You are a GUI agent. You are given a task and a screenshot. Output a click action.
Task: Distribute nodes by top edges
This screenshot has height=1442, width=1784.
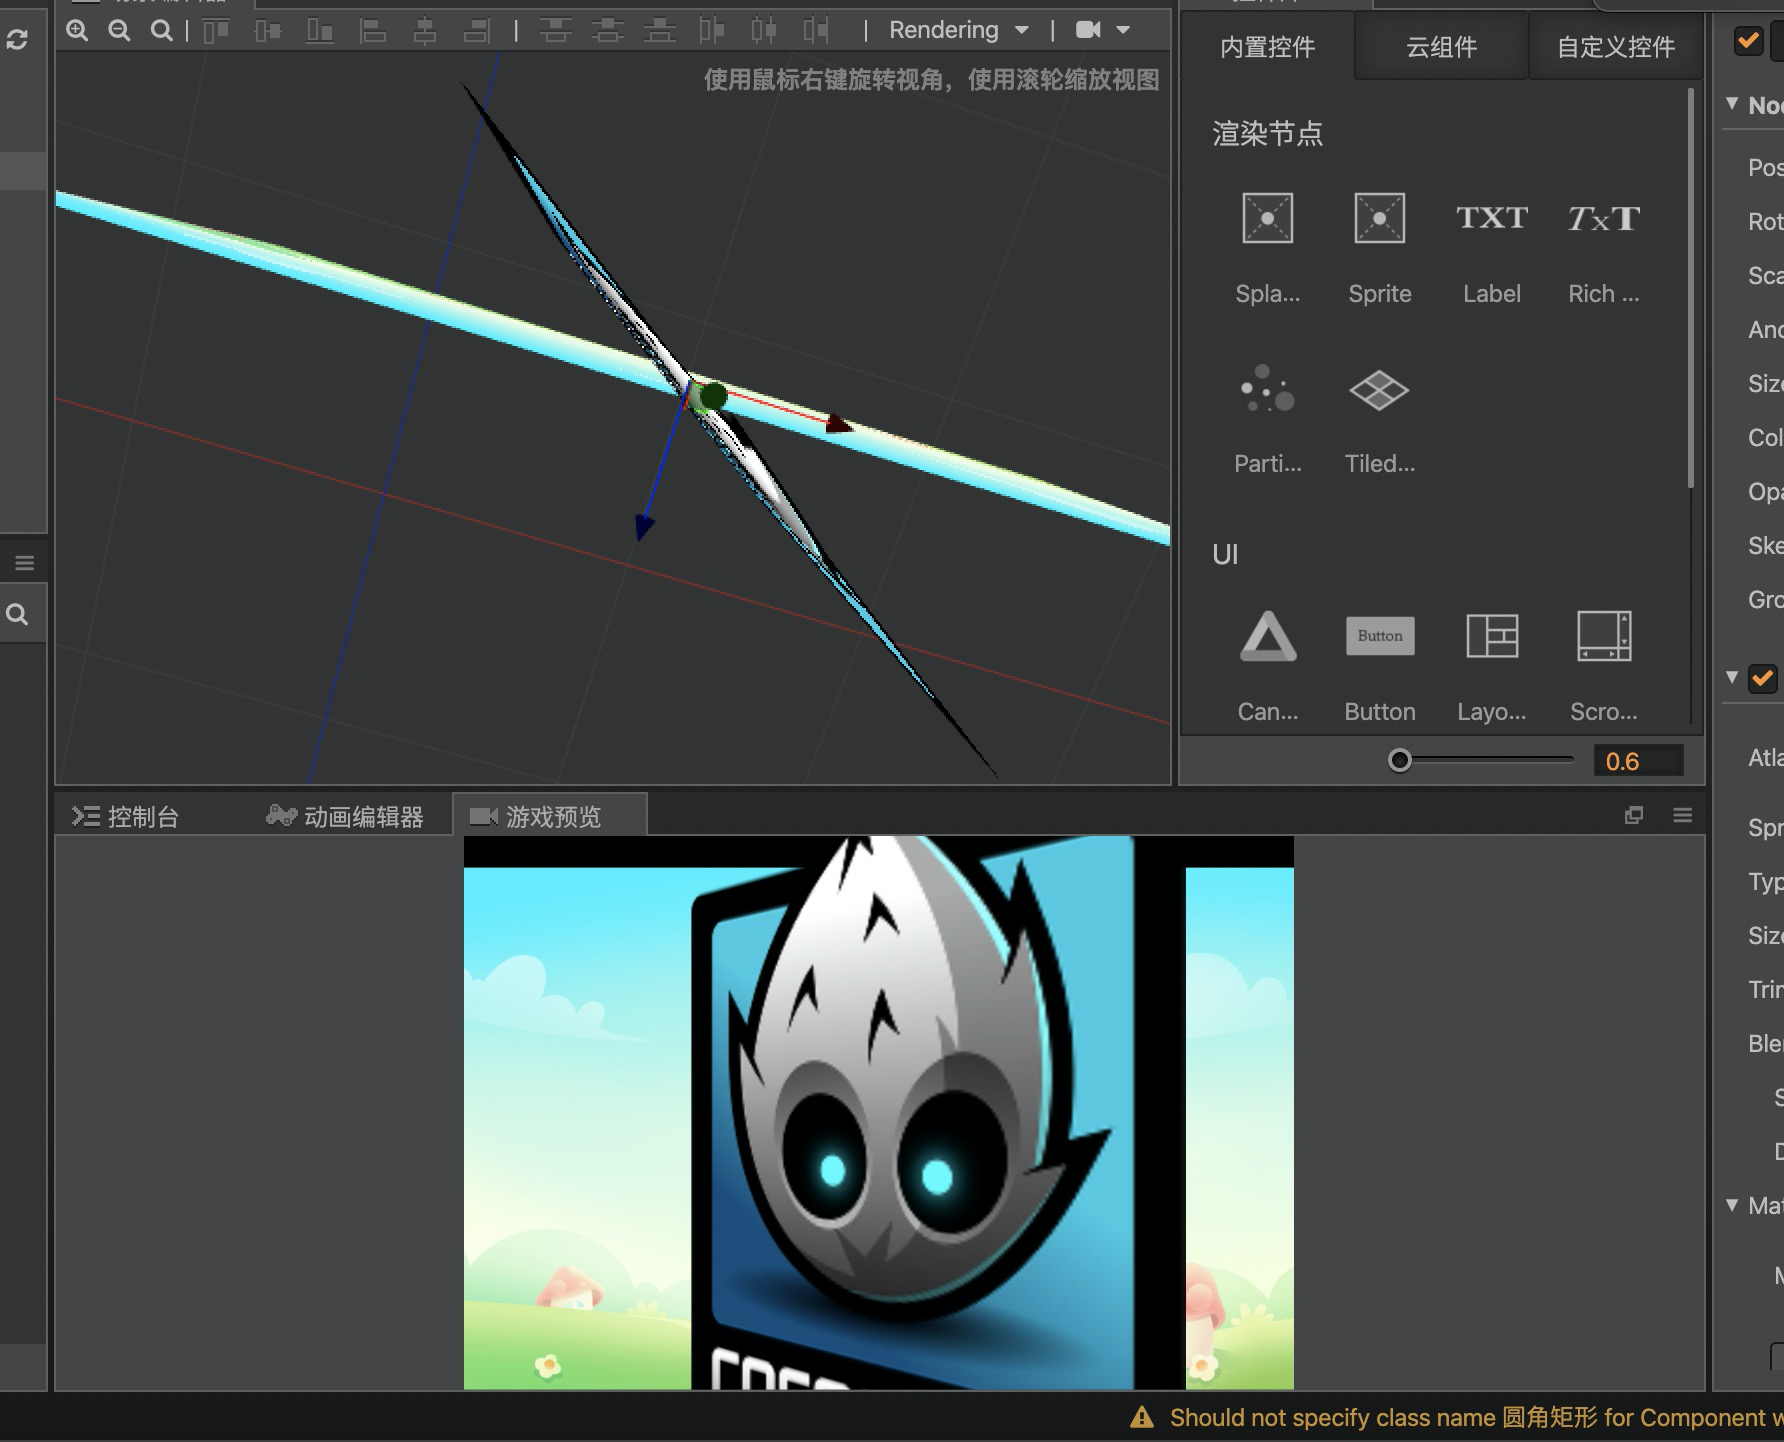[x=556, y=31]
